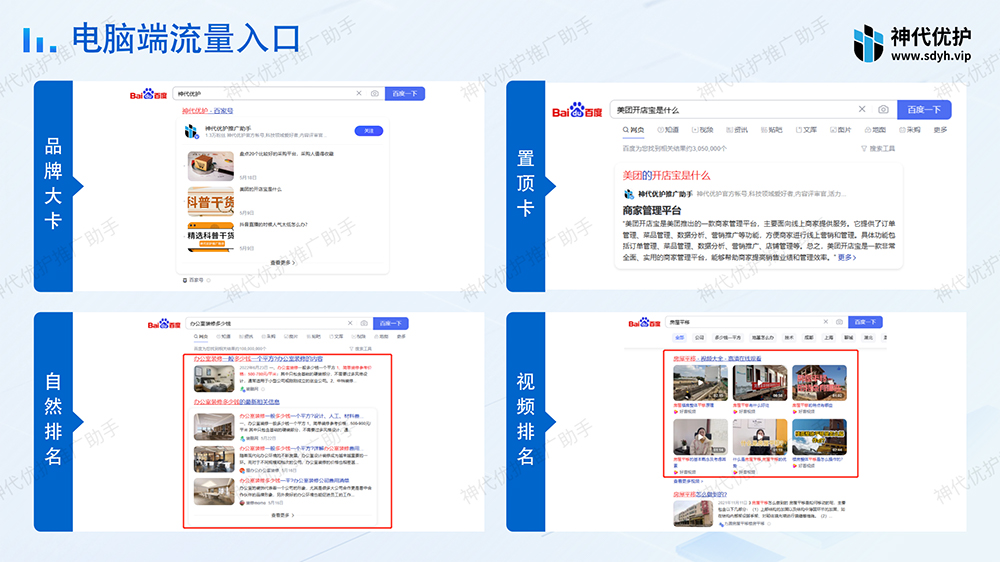
Task: Open the 科普干货 article thumbnail
Action: (x=210, y=202)
